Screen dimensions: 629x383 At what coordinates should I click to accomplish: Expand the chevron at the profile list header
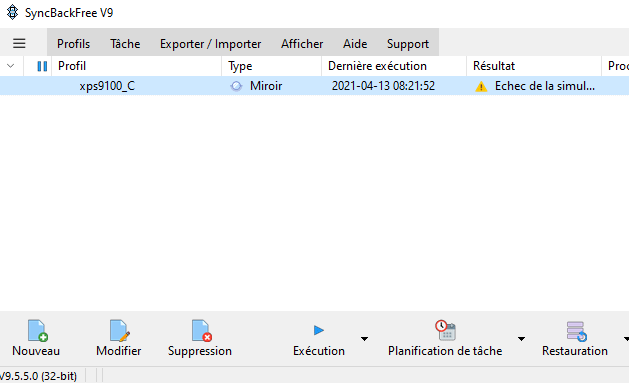pyautogui.click(x=11, y=66)
